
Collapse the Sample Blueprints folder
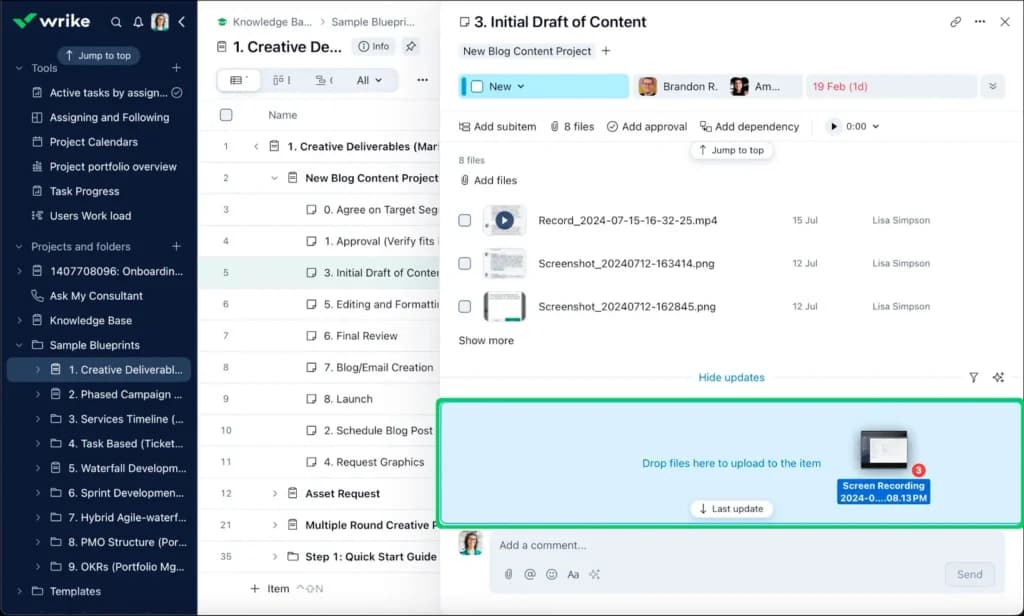click(19, 345)
